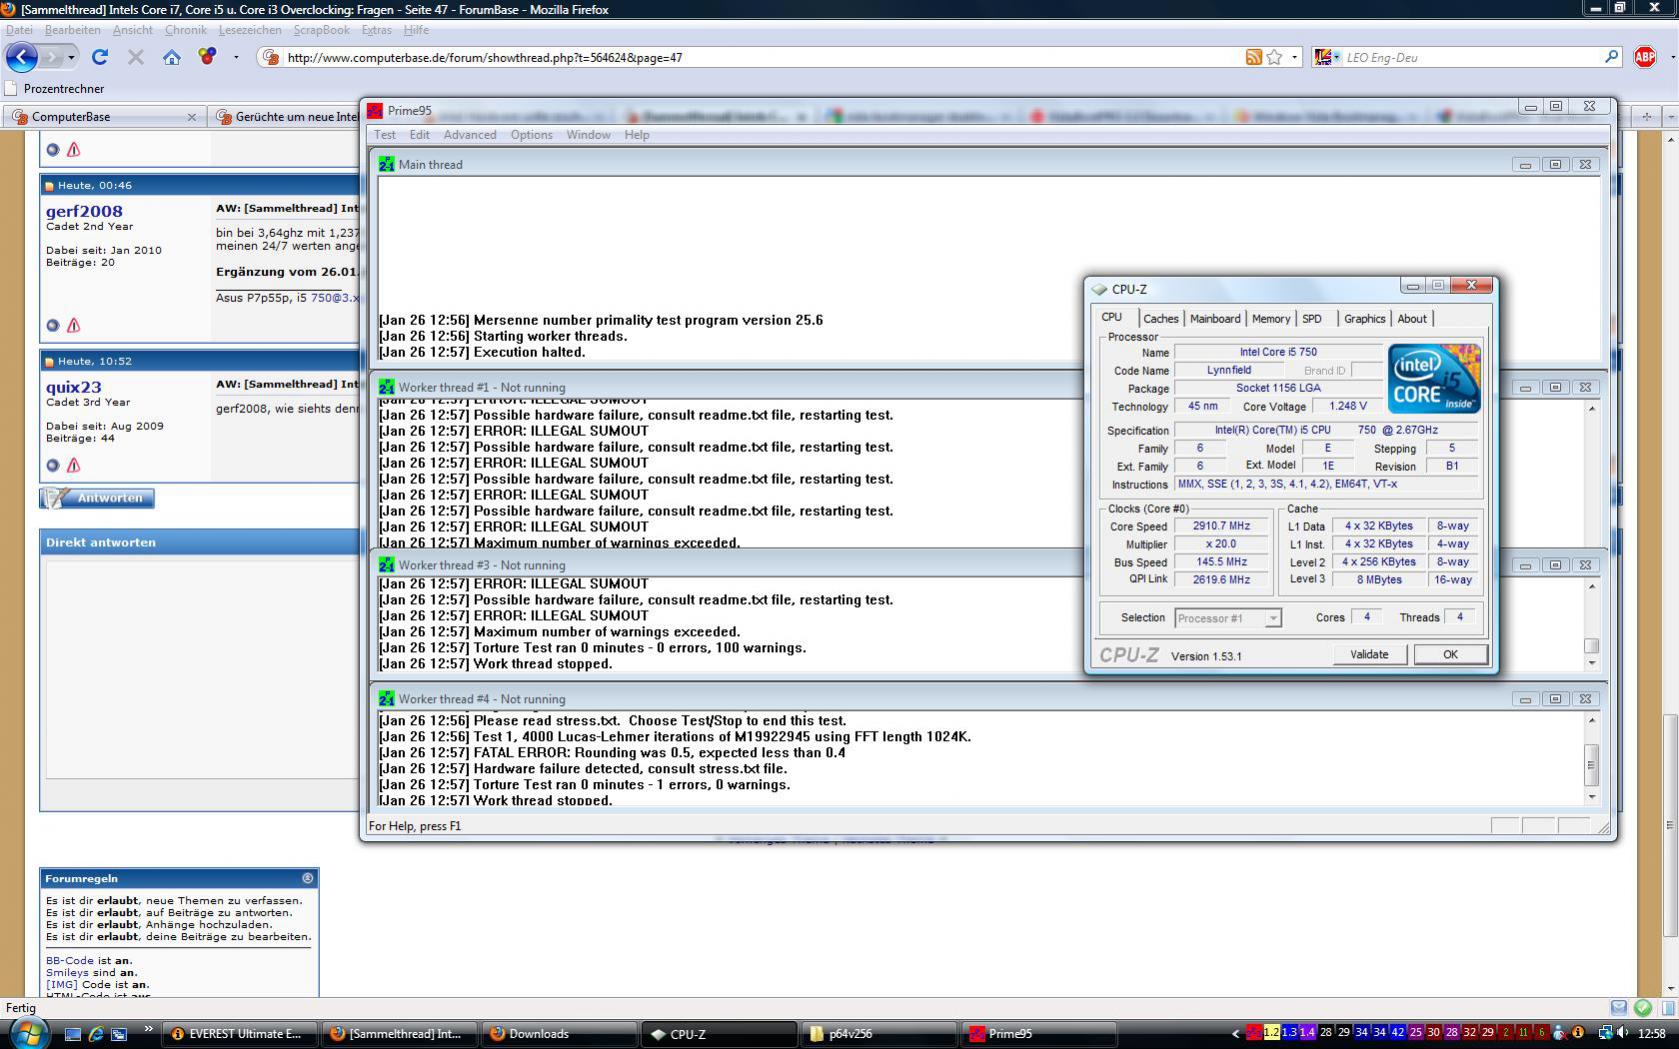This screenshot has width=1679, height=1049.
Task: Click the Firefox back arrow button
Action: tap(22, 57)
